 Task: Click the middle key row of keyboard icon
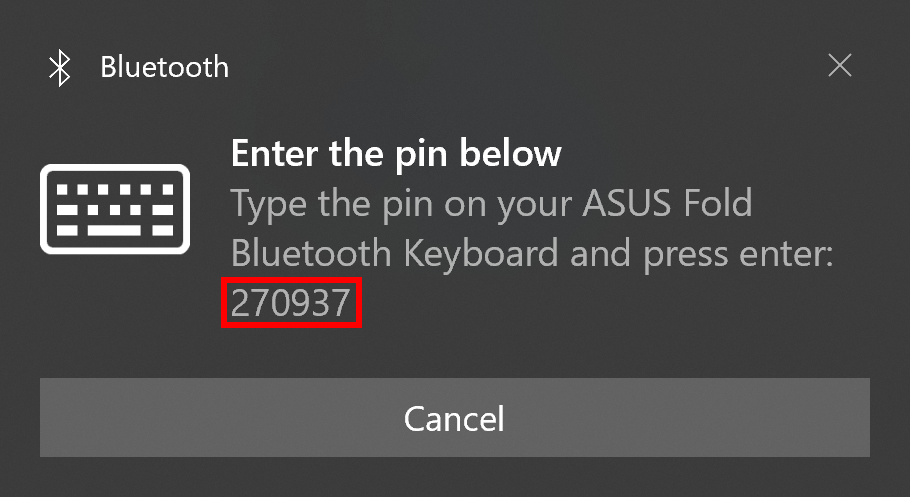click(115, 210)
